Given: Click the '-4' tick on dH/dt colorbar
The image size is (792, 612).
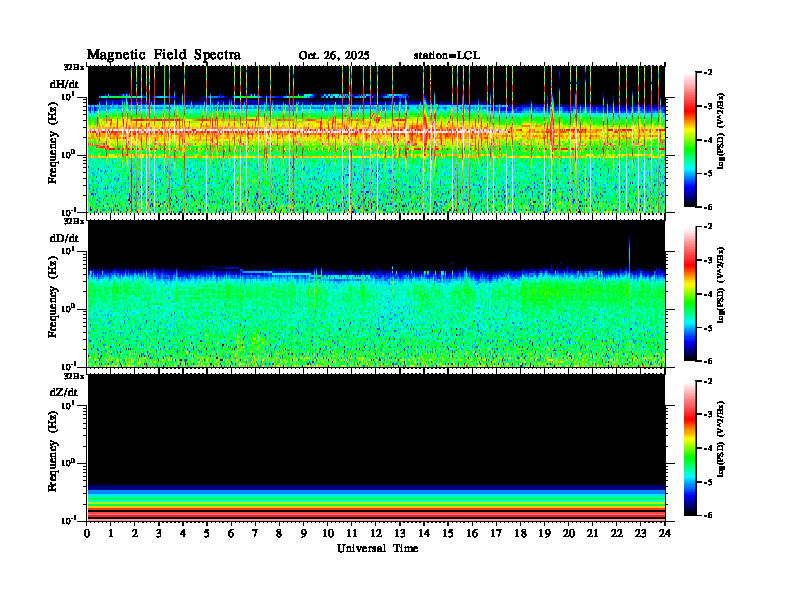Looking at the screenshot, I should pyautogui.click(x=708, y=140).
